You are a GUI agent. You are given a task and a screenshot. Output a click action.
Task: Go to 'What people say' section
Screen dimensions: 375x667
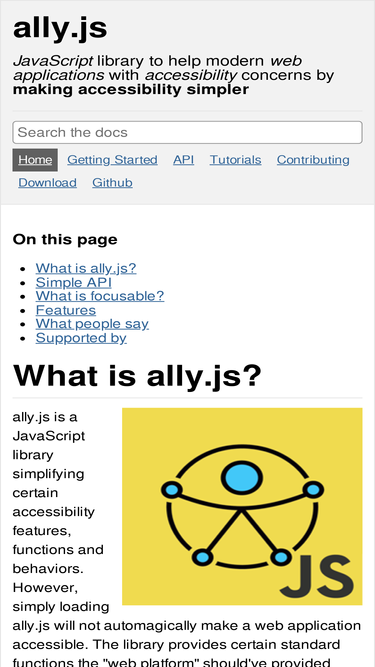point(92,324)
